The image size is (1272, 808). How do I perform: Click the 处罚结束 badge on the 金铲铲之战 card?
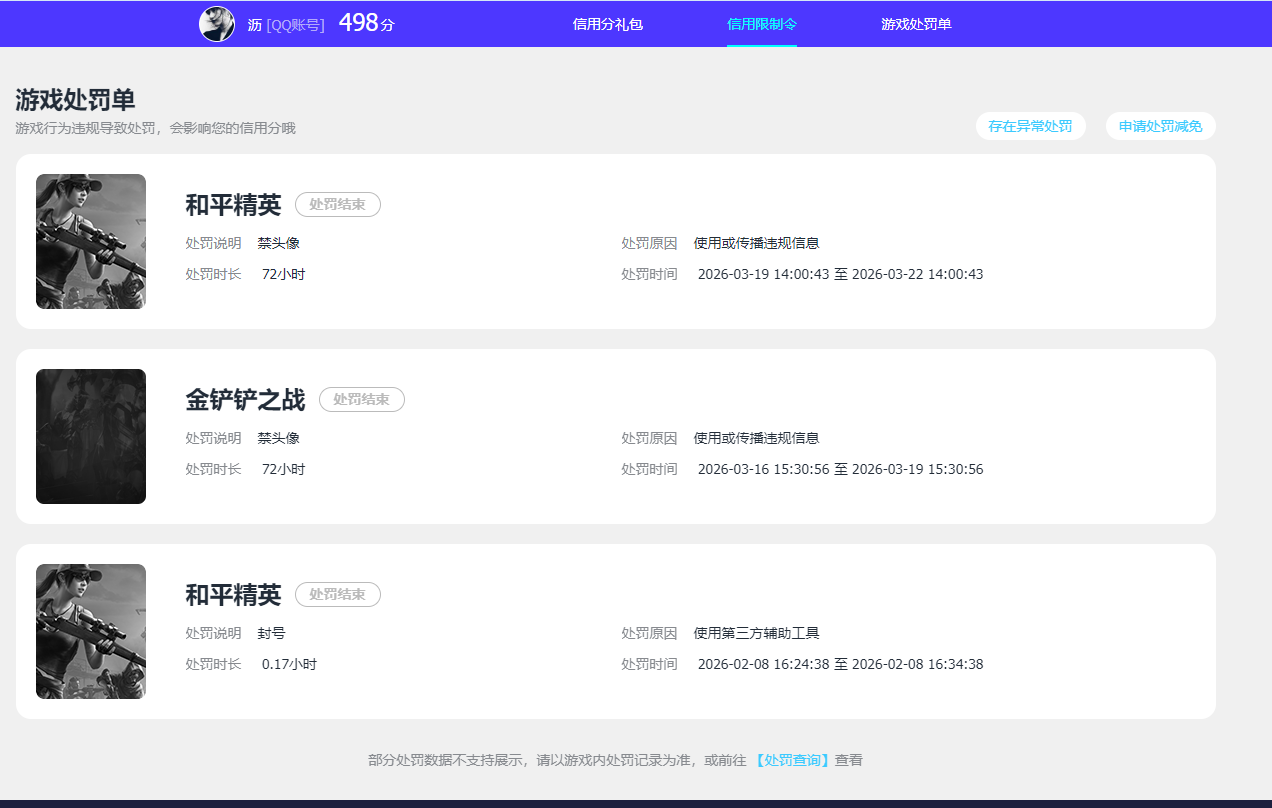(362, 399)
